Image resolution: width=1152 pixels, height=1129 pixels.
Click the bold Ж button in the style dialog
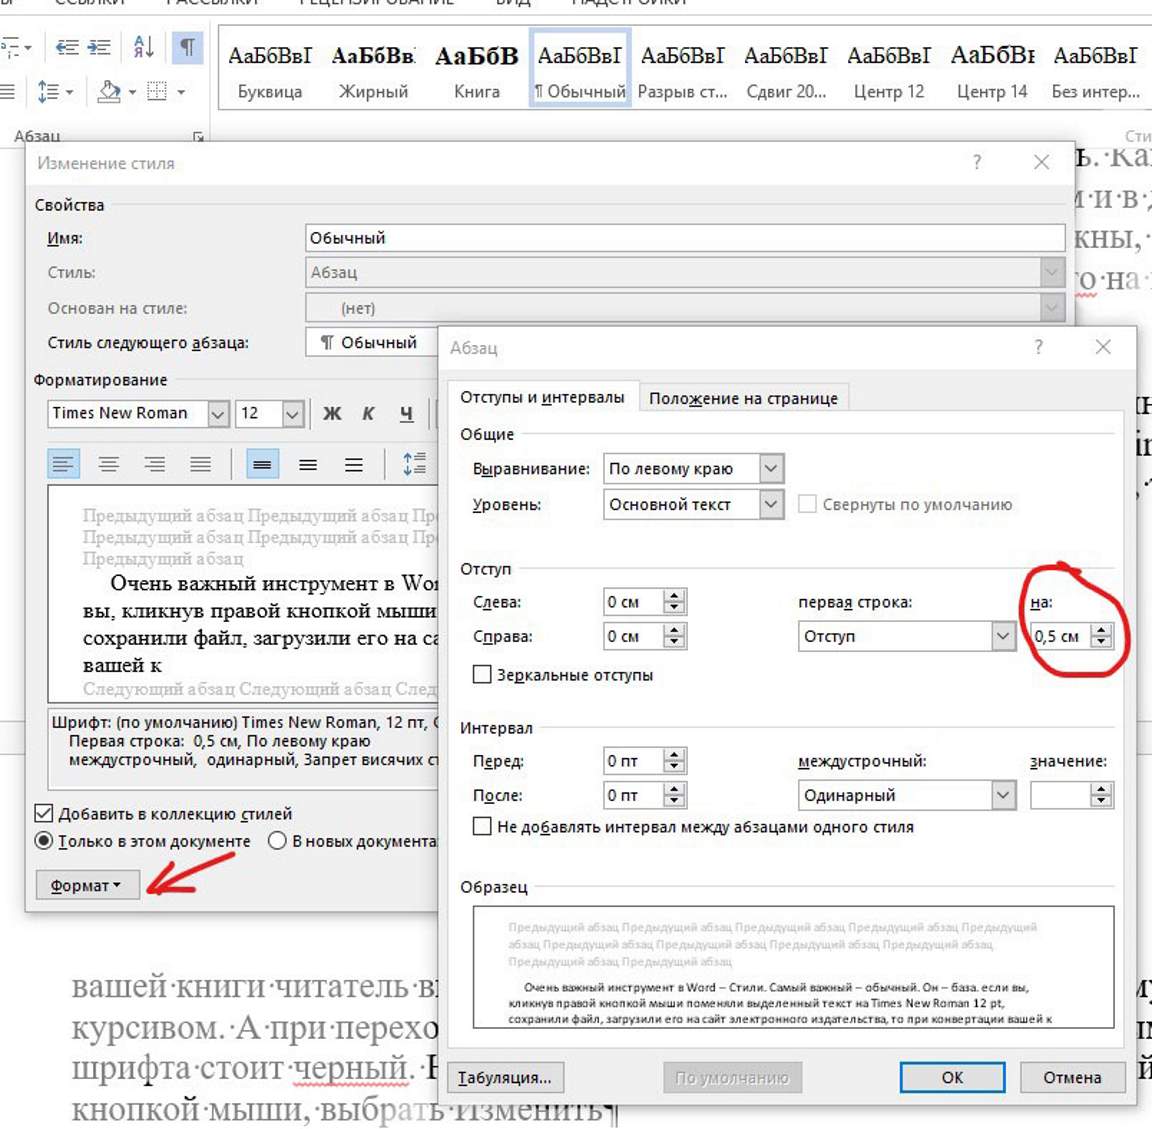pos(332,413)
